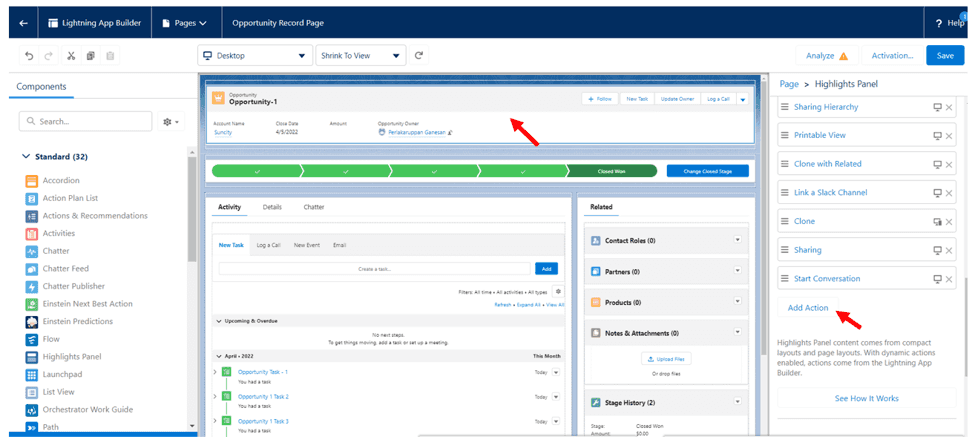Click the component Search field

[85, 121]
